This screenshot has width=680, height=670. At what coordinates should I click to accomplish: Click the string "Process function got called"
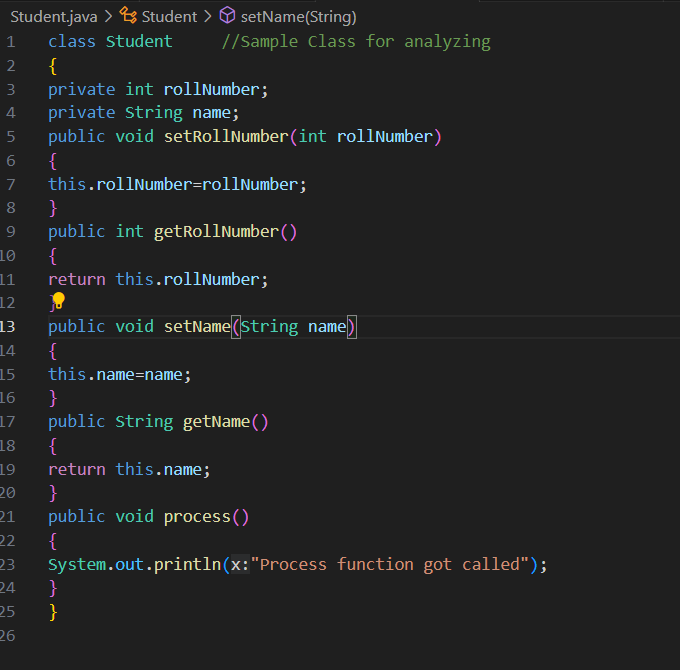389,564
